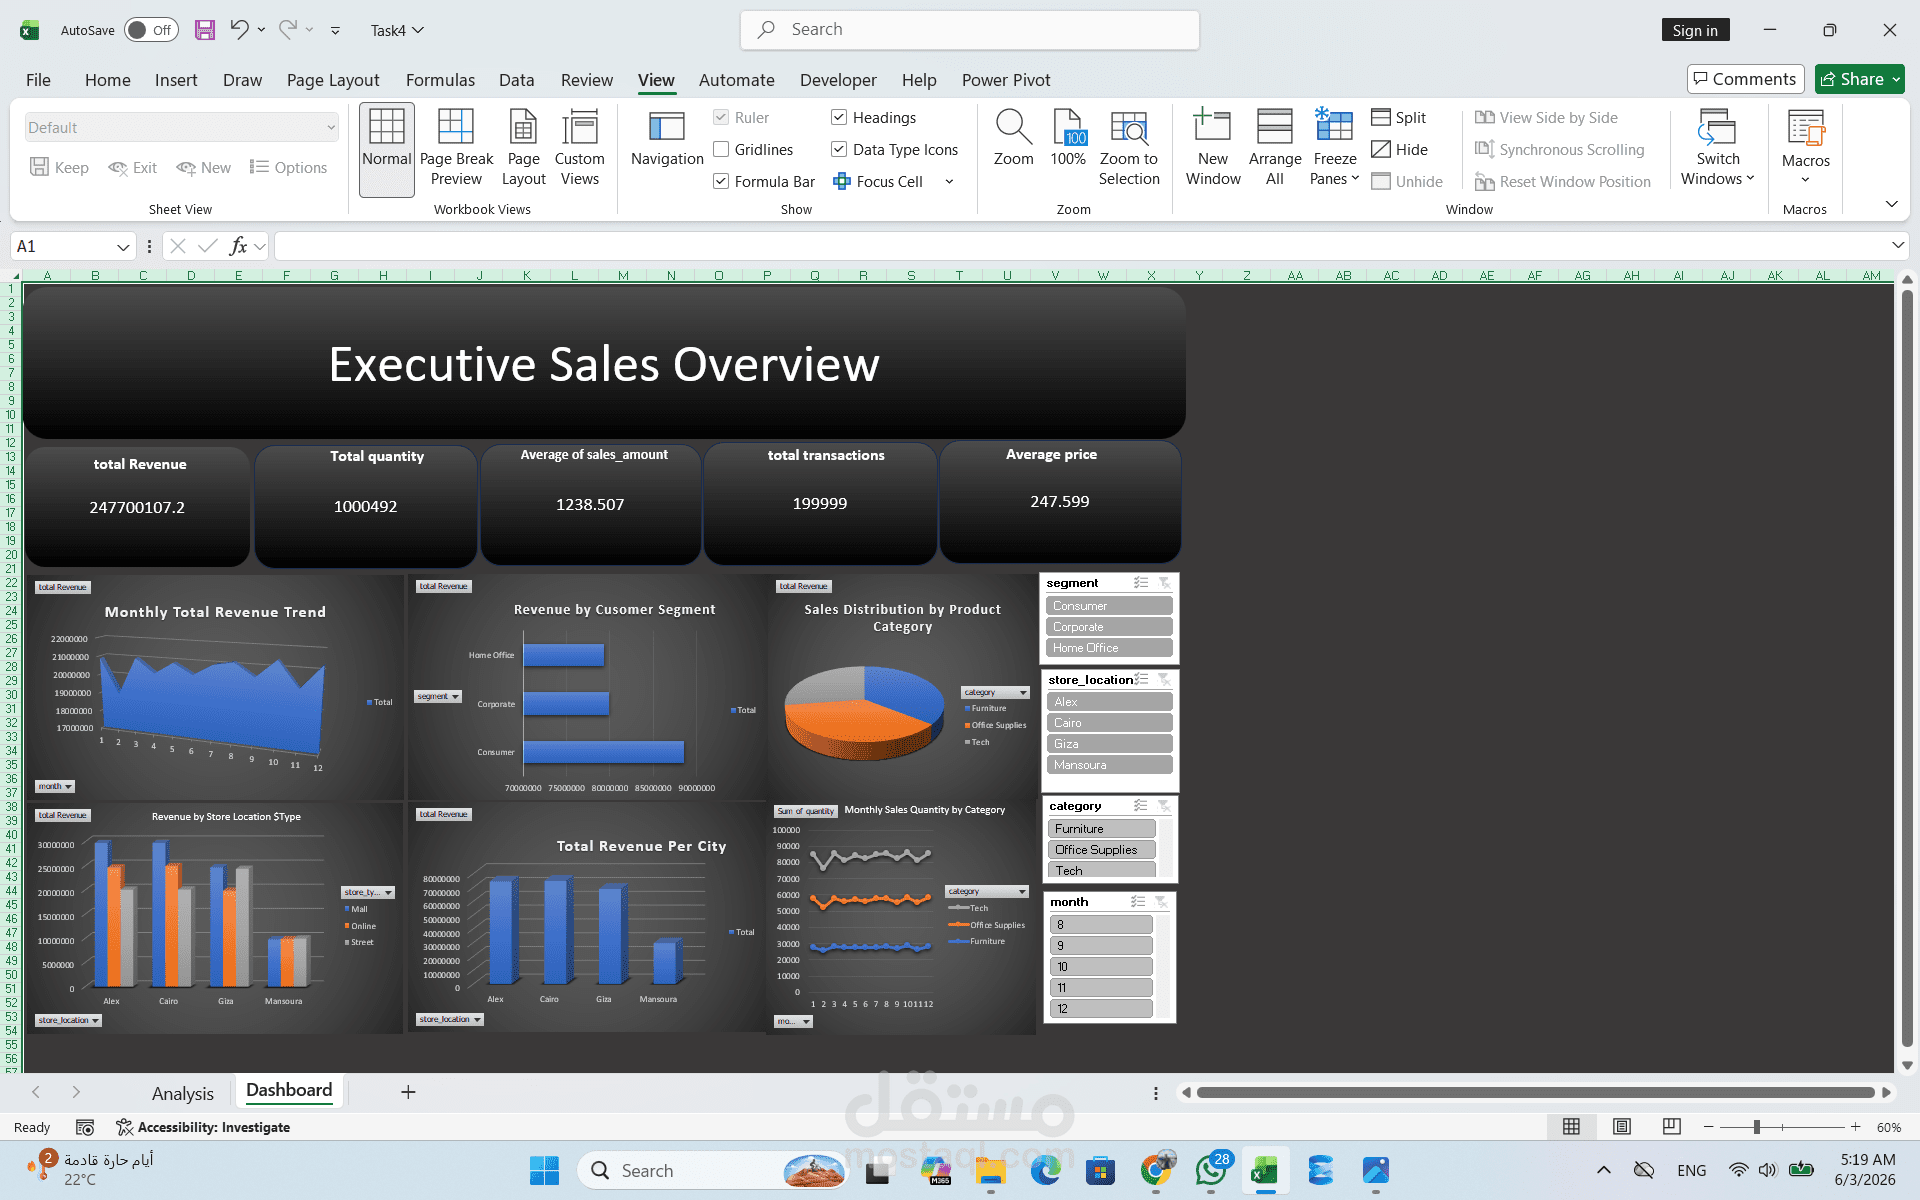Screen dimensions: 1920x1200
Task: Open the Zoom dialog
Action: [x=1013, y=140]
